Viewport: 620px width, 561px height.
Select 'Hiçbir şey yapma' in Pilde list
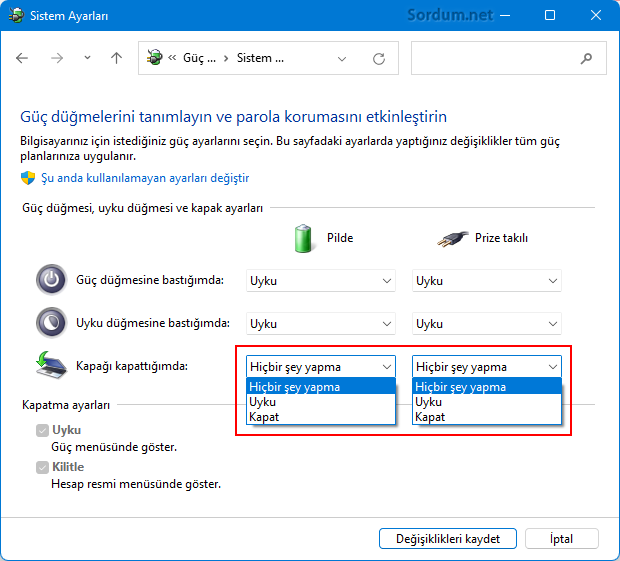[x=321, y=386]
